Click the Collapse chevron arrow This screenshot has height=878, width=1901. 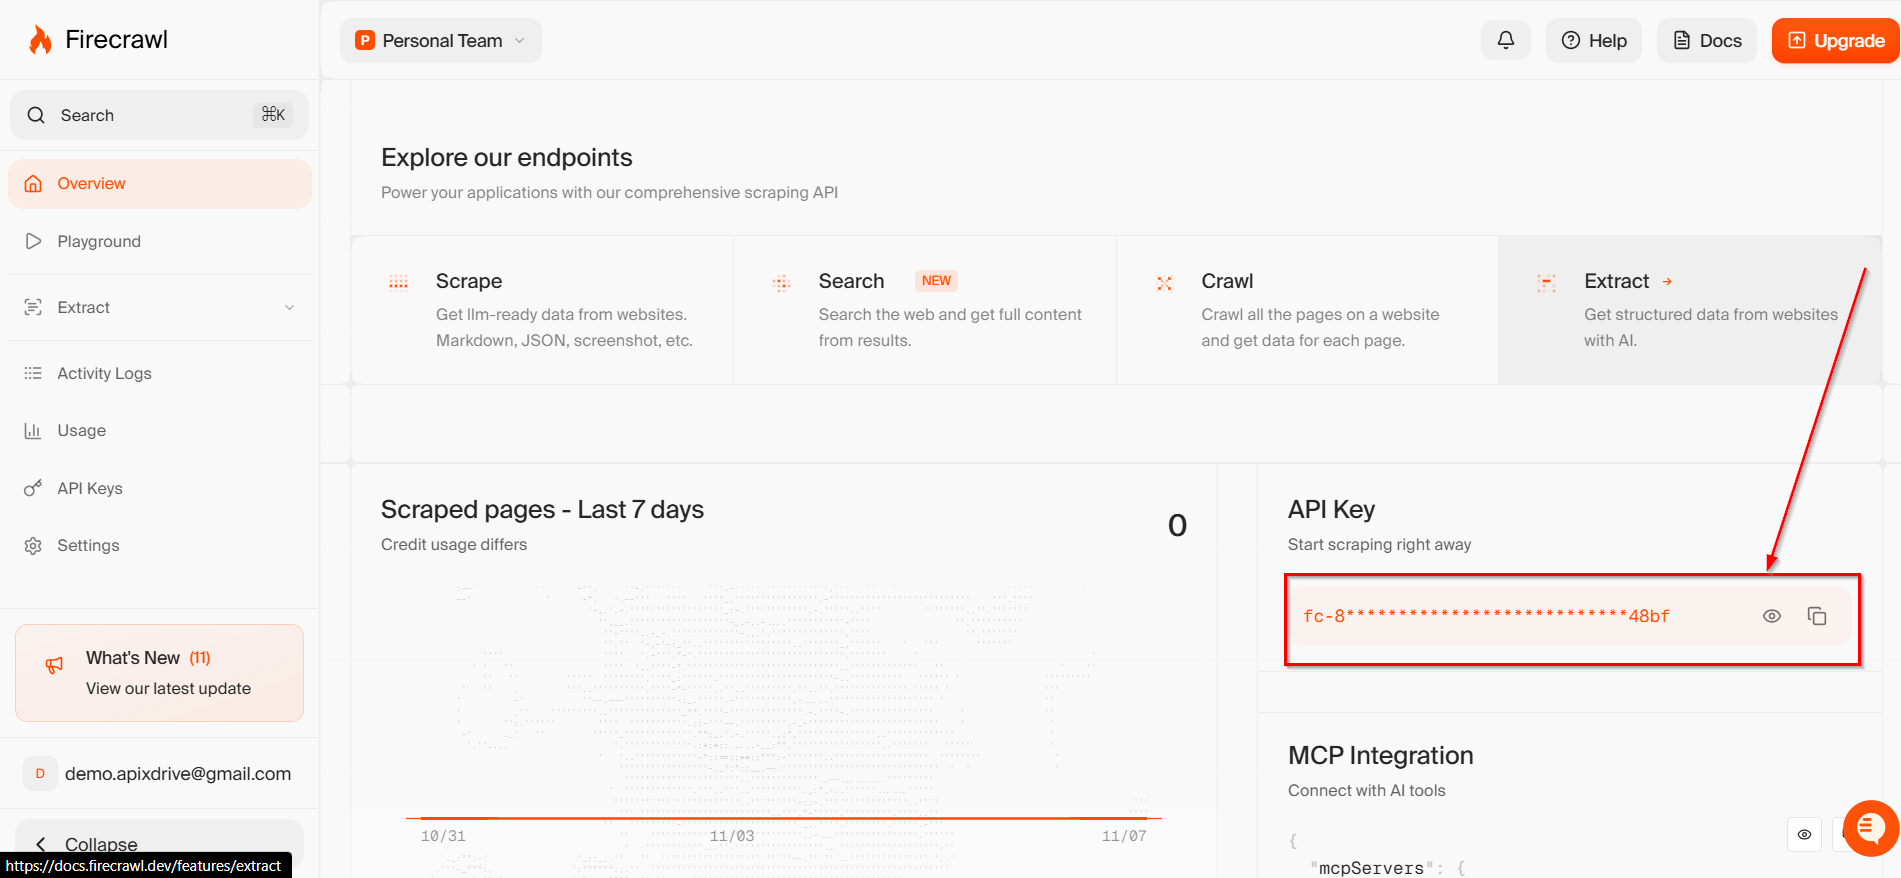[x=41, y=844]
